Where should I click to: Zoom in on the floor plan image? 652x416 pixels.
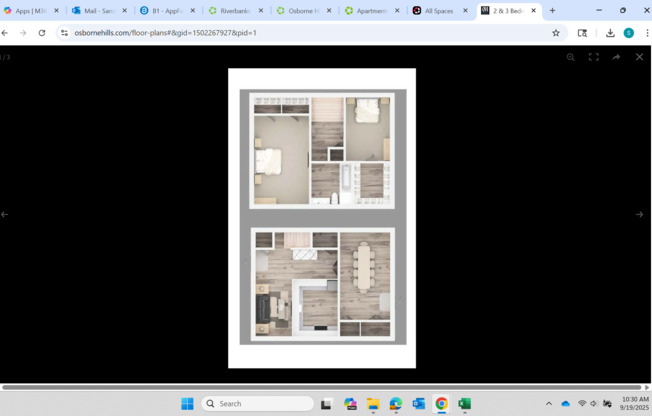coord(570,57)
